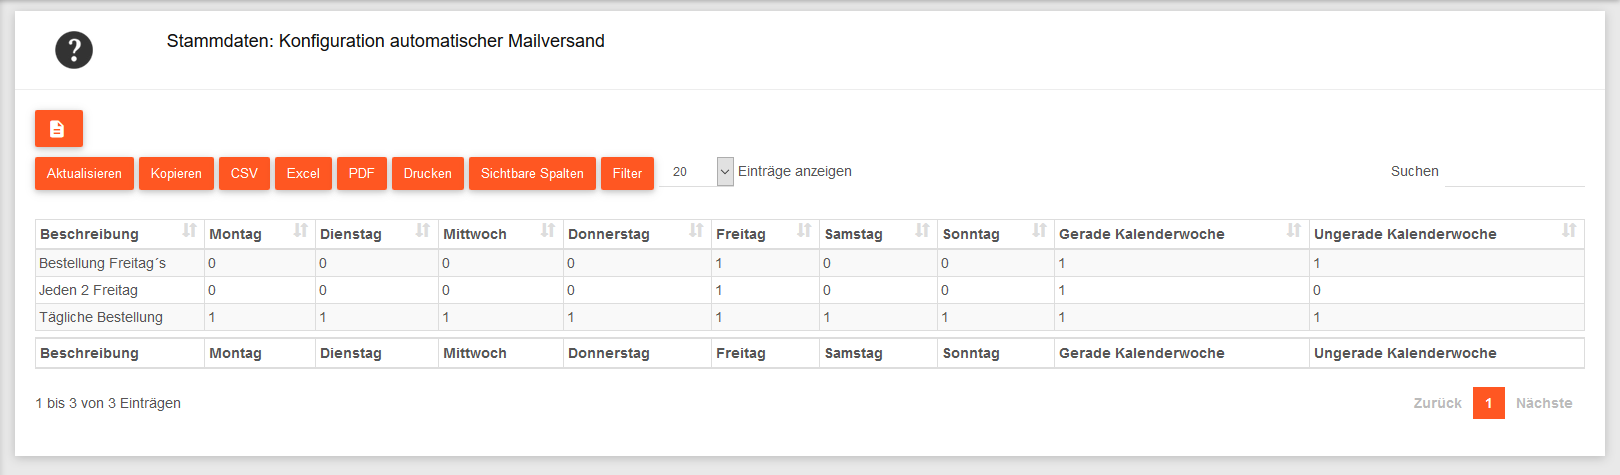Sort by Ungerade Kalenderwoche sort icon

pos(1569,231)
